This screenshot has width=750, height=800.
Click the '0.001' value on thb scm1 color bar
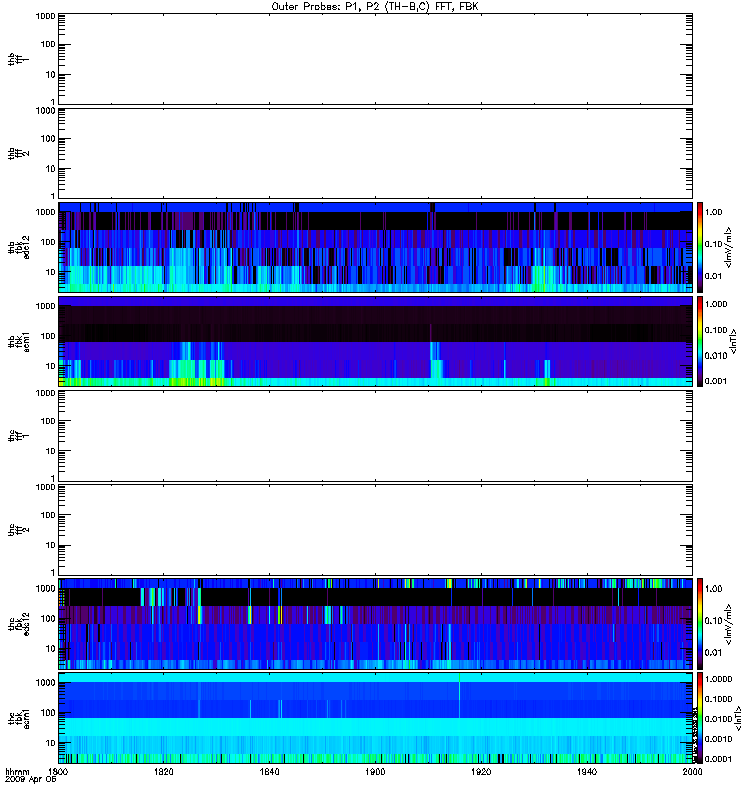coord(716,381)
